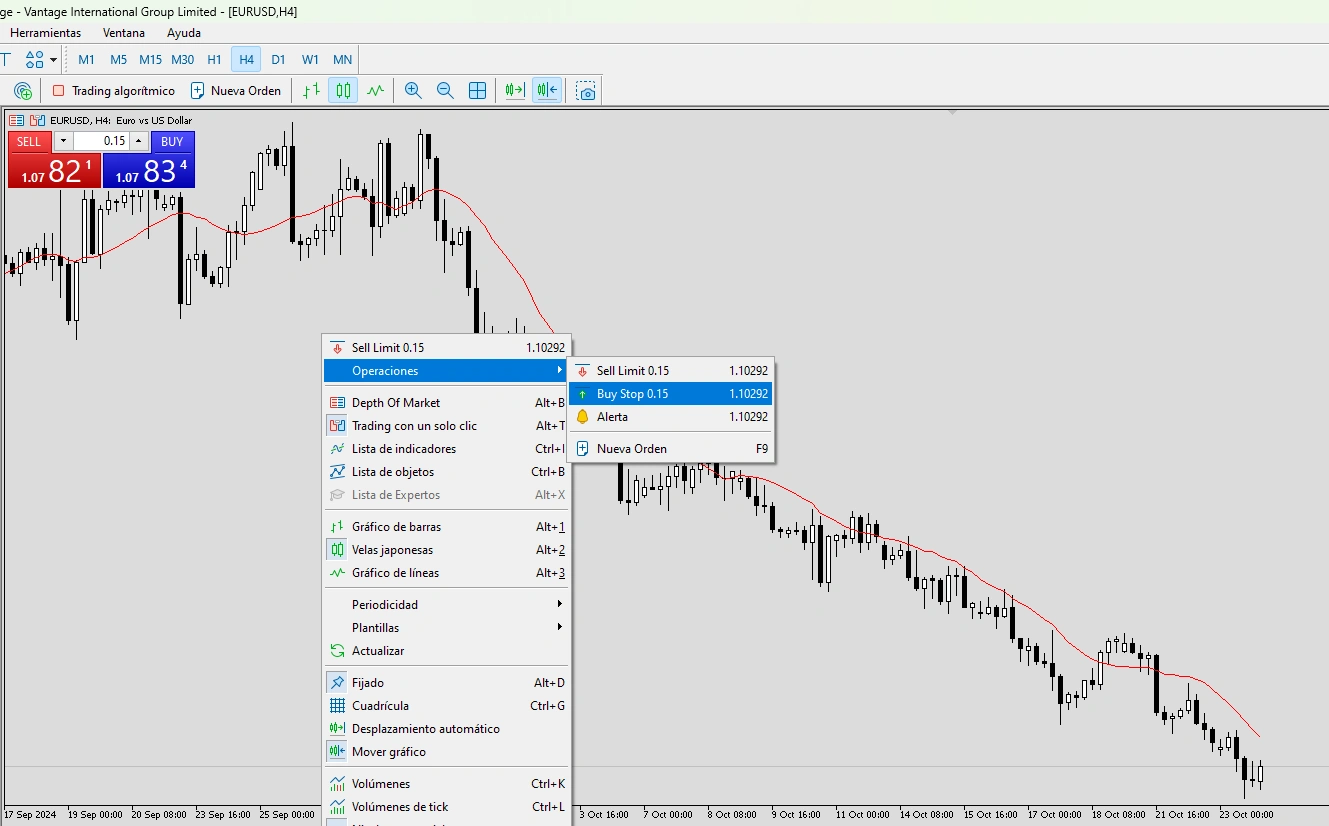The width and height of the screenshot is (1329, 826).
Task: Toggle Trading algorítmico on or off
Action: coord(113,91)
